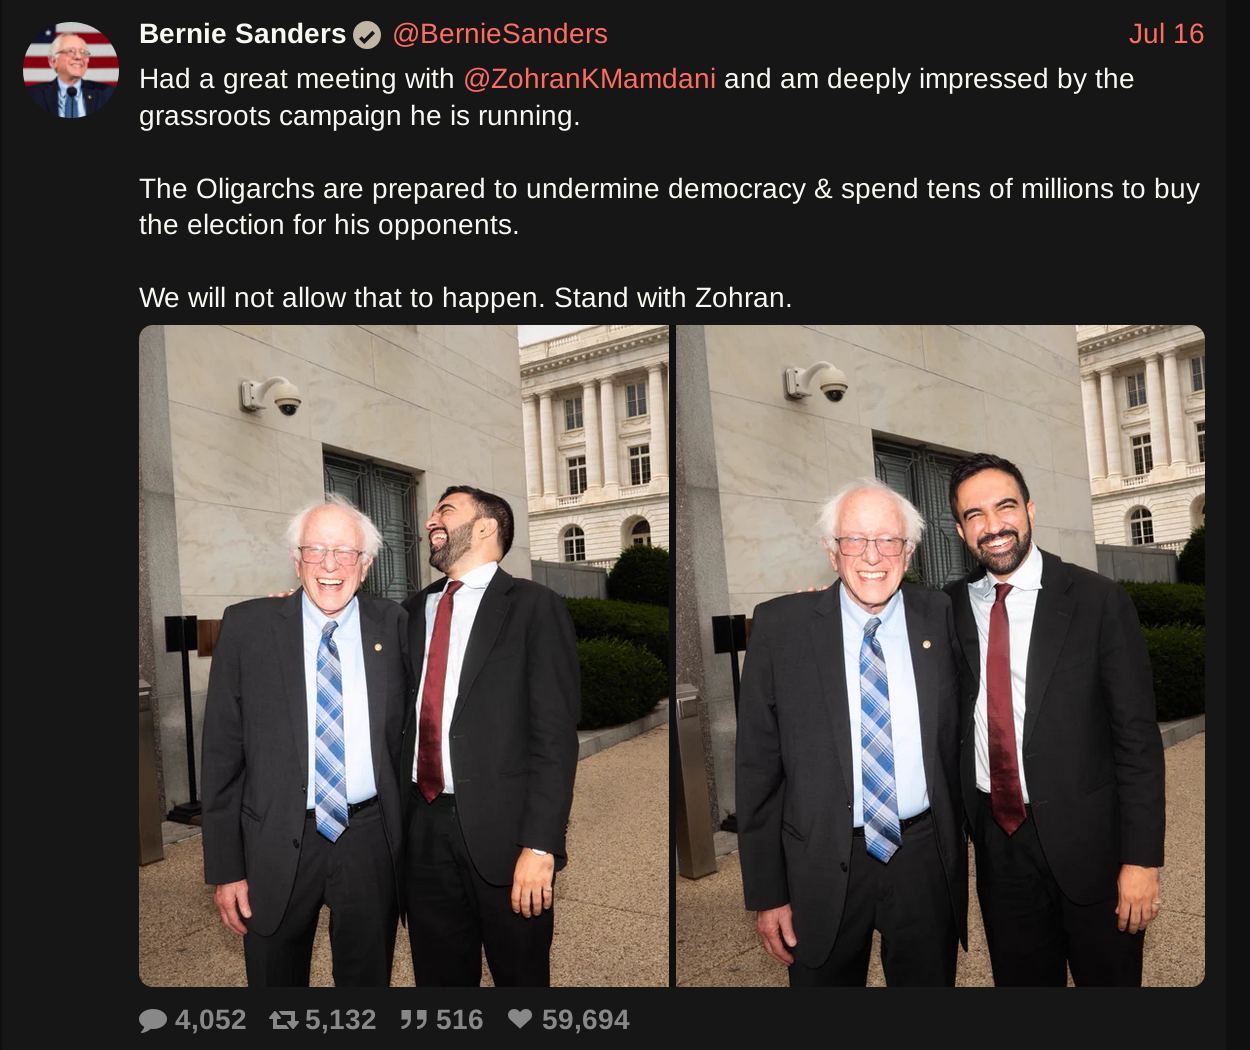The image size is (1250, 1050).
Task: Open the right photo of both men facing the camera
Action: [940, 656]
